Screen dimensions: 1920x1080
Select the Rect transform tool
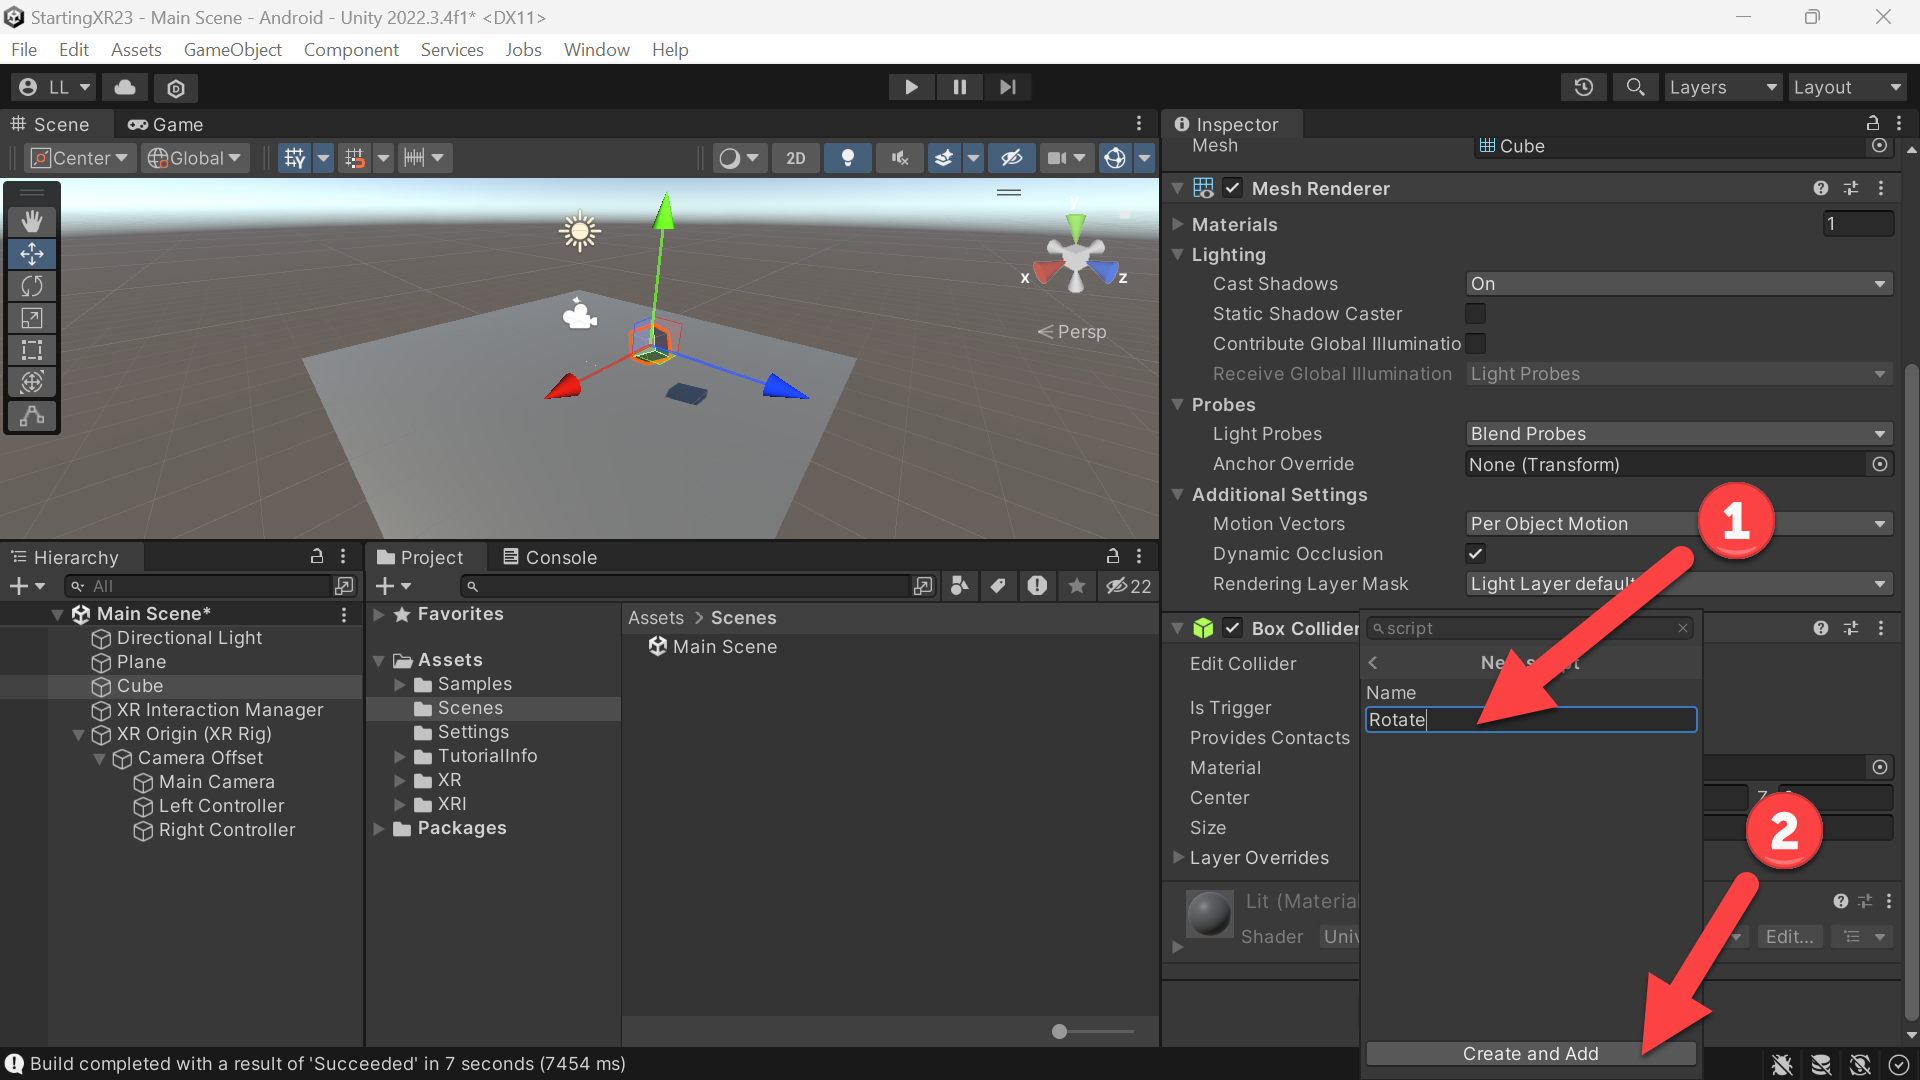32,350
